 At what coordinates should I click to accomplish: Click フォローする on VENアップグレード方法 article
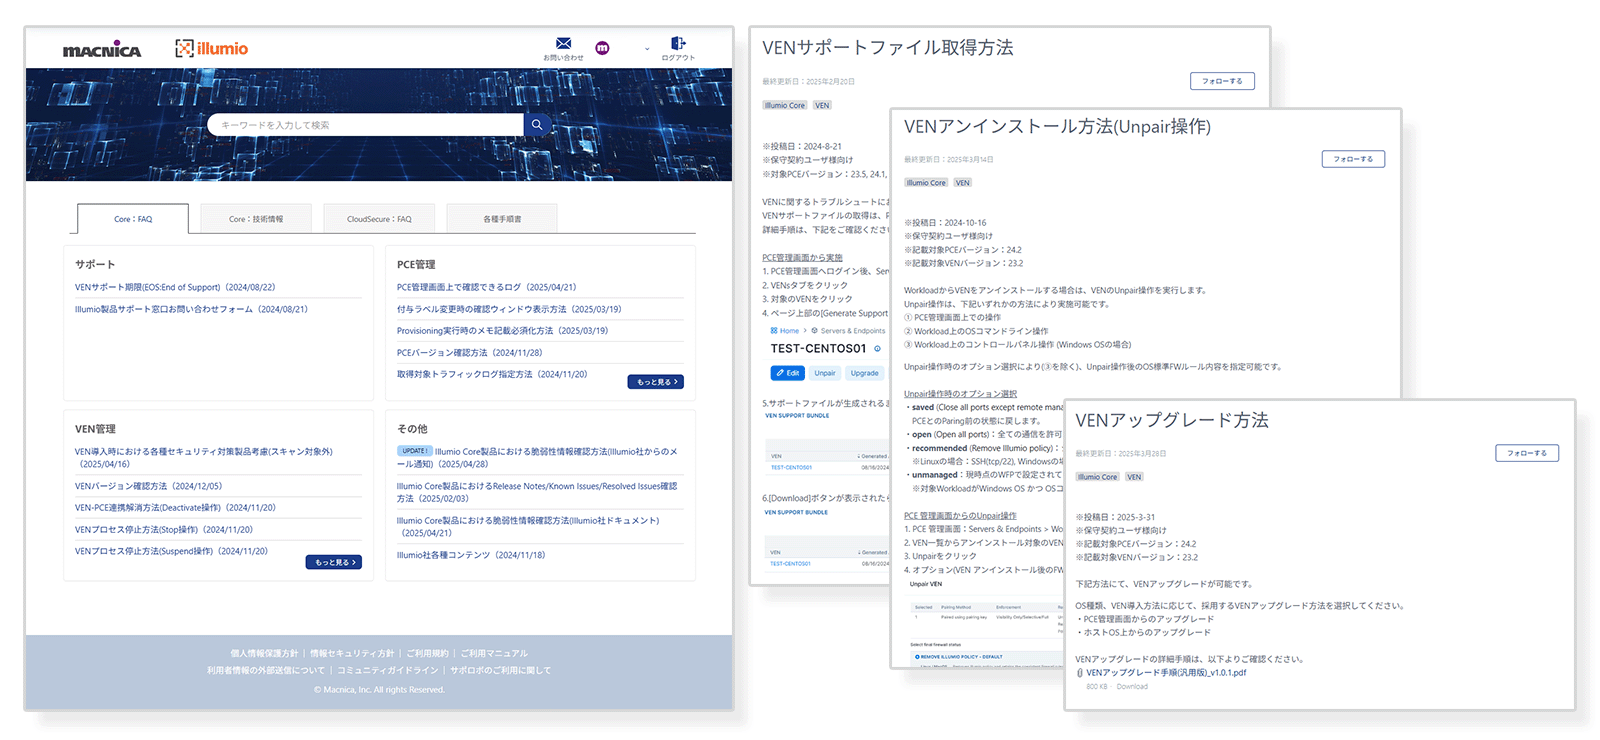(1527, 453)
